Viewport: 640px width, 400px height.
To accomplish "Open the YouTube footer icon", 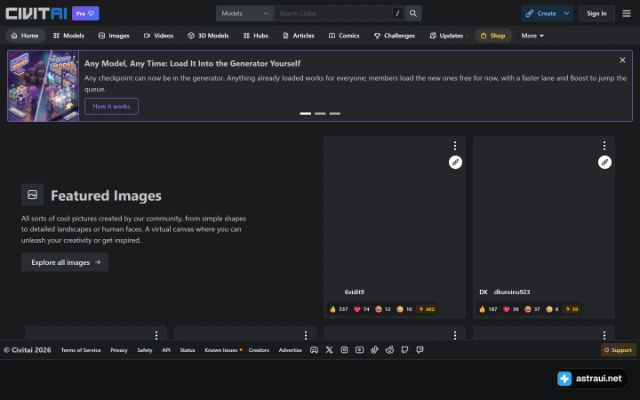I will click(359, 350).
